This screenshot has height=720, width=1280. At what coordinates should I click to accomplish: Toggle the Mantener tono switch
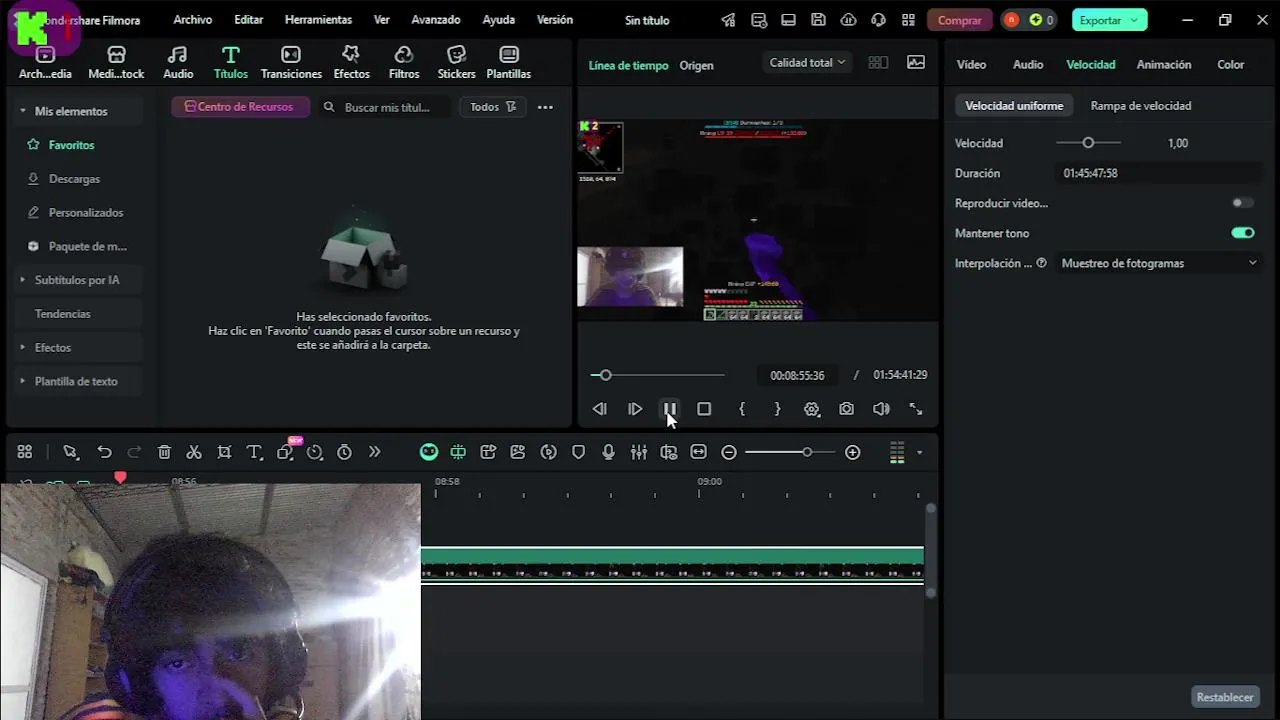(1243, 233)
